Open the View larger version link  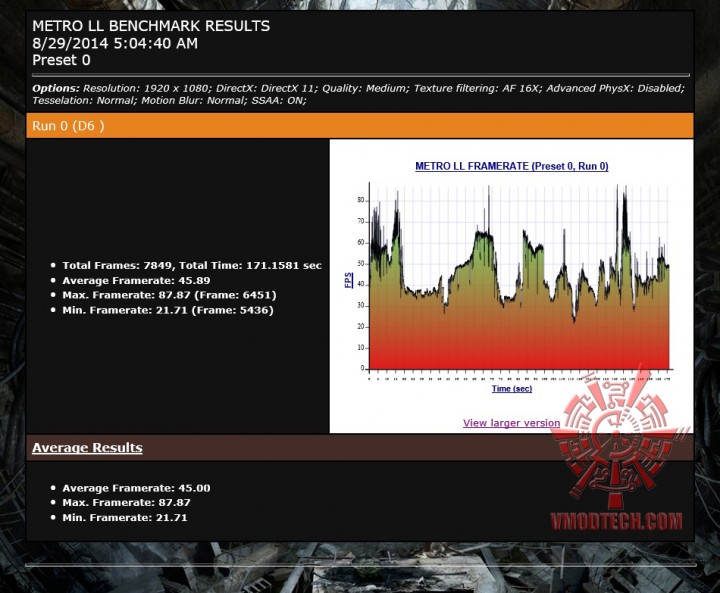coord(512,423)
